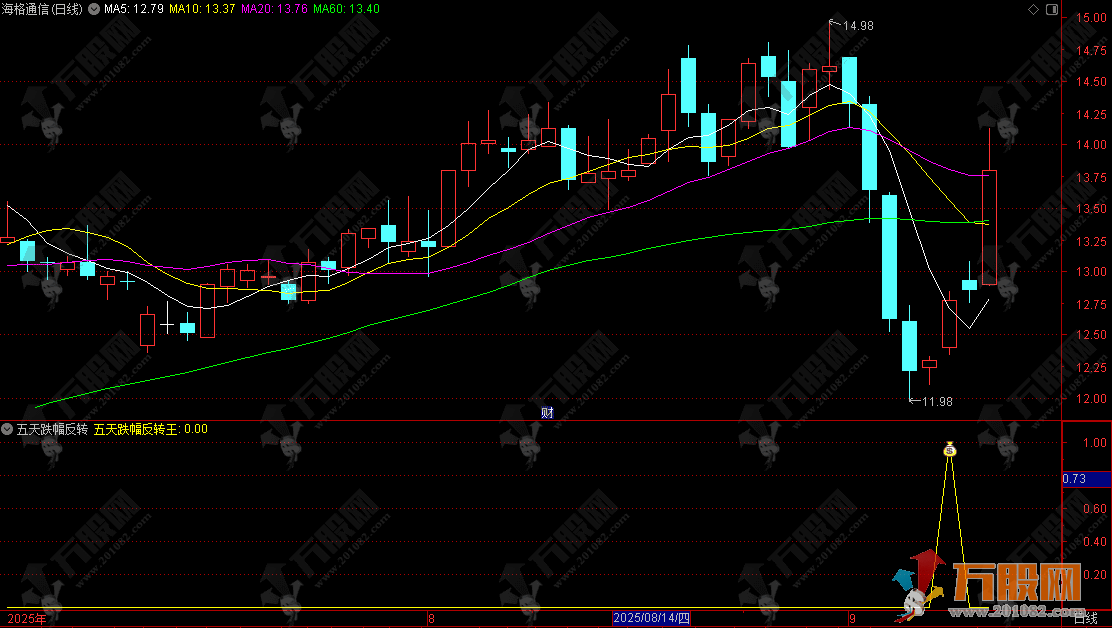Click the 12.50 price axis label

coord(1091,335)
